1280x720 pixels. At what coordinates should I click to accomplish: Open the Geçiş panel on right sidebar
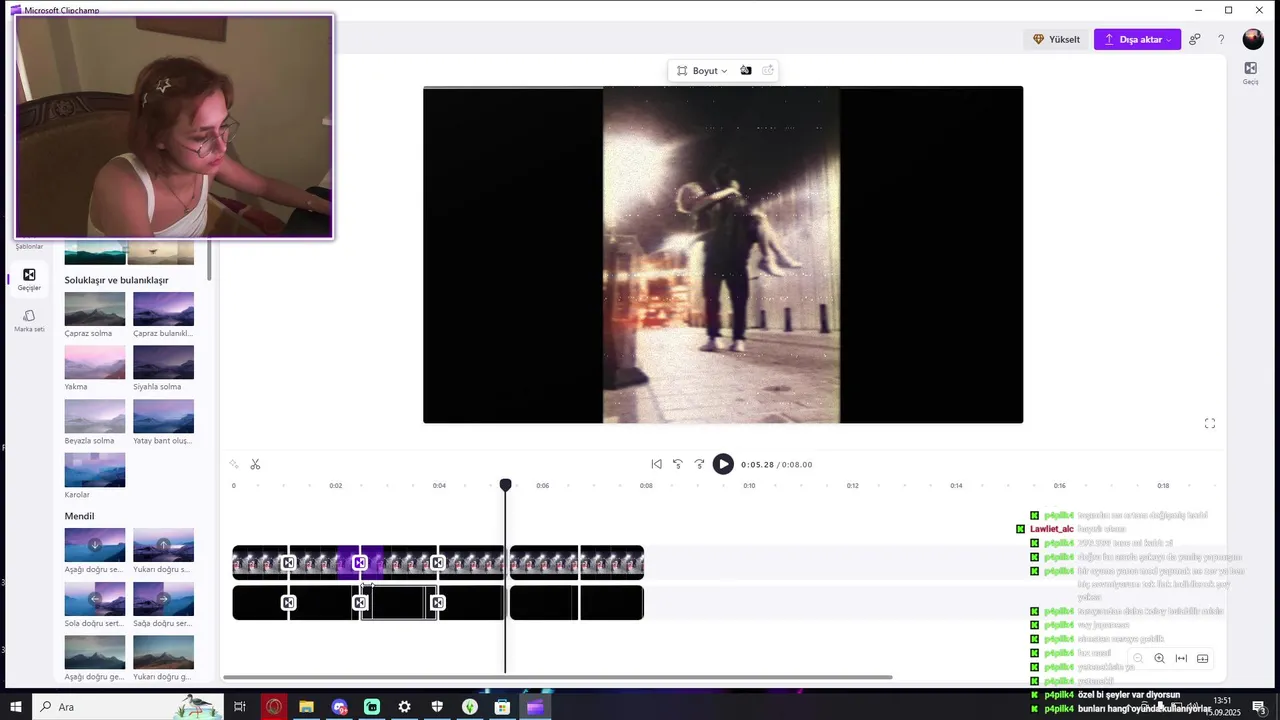tap(1250, 73)
